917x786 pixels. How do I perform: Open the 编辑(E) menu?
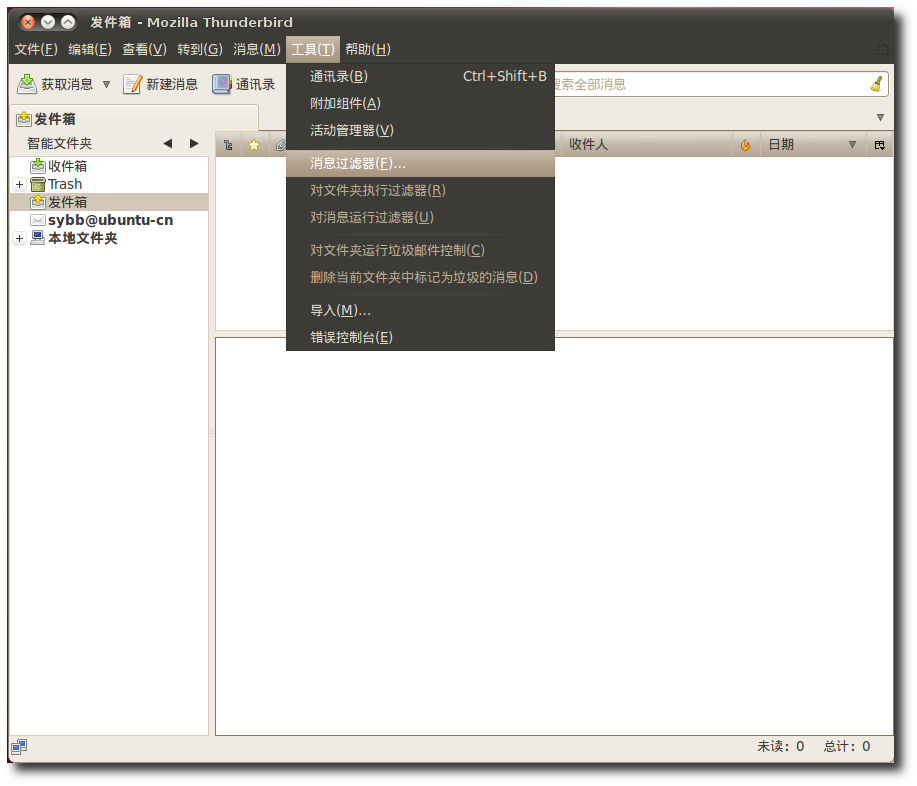[x=89, y=49]
